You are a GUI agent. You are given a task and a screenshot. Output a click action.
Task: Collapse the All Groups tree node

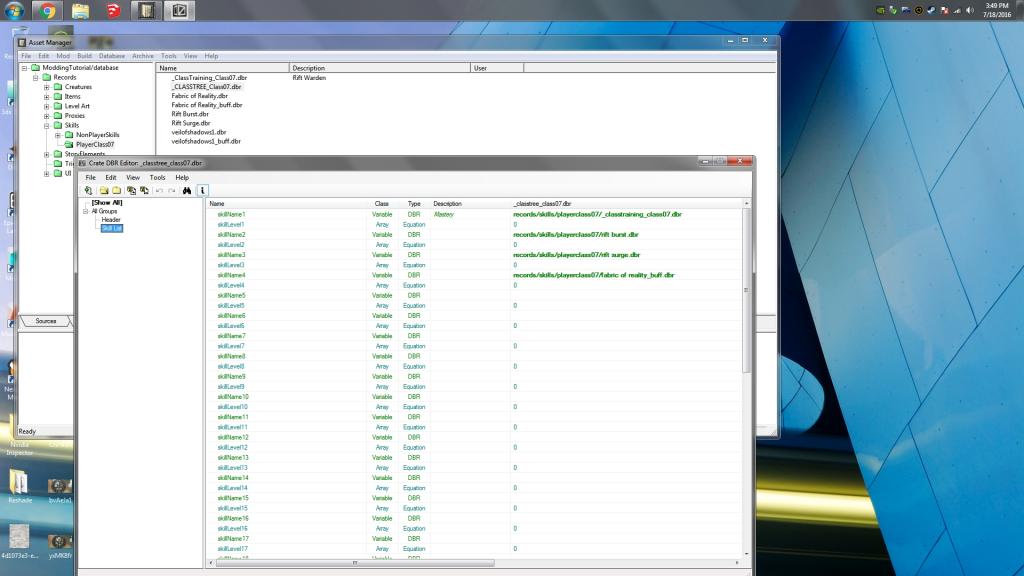click(x=86, y=211)
